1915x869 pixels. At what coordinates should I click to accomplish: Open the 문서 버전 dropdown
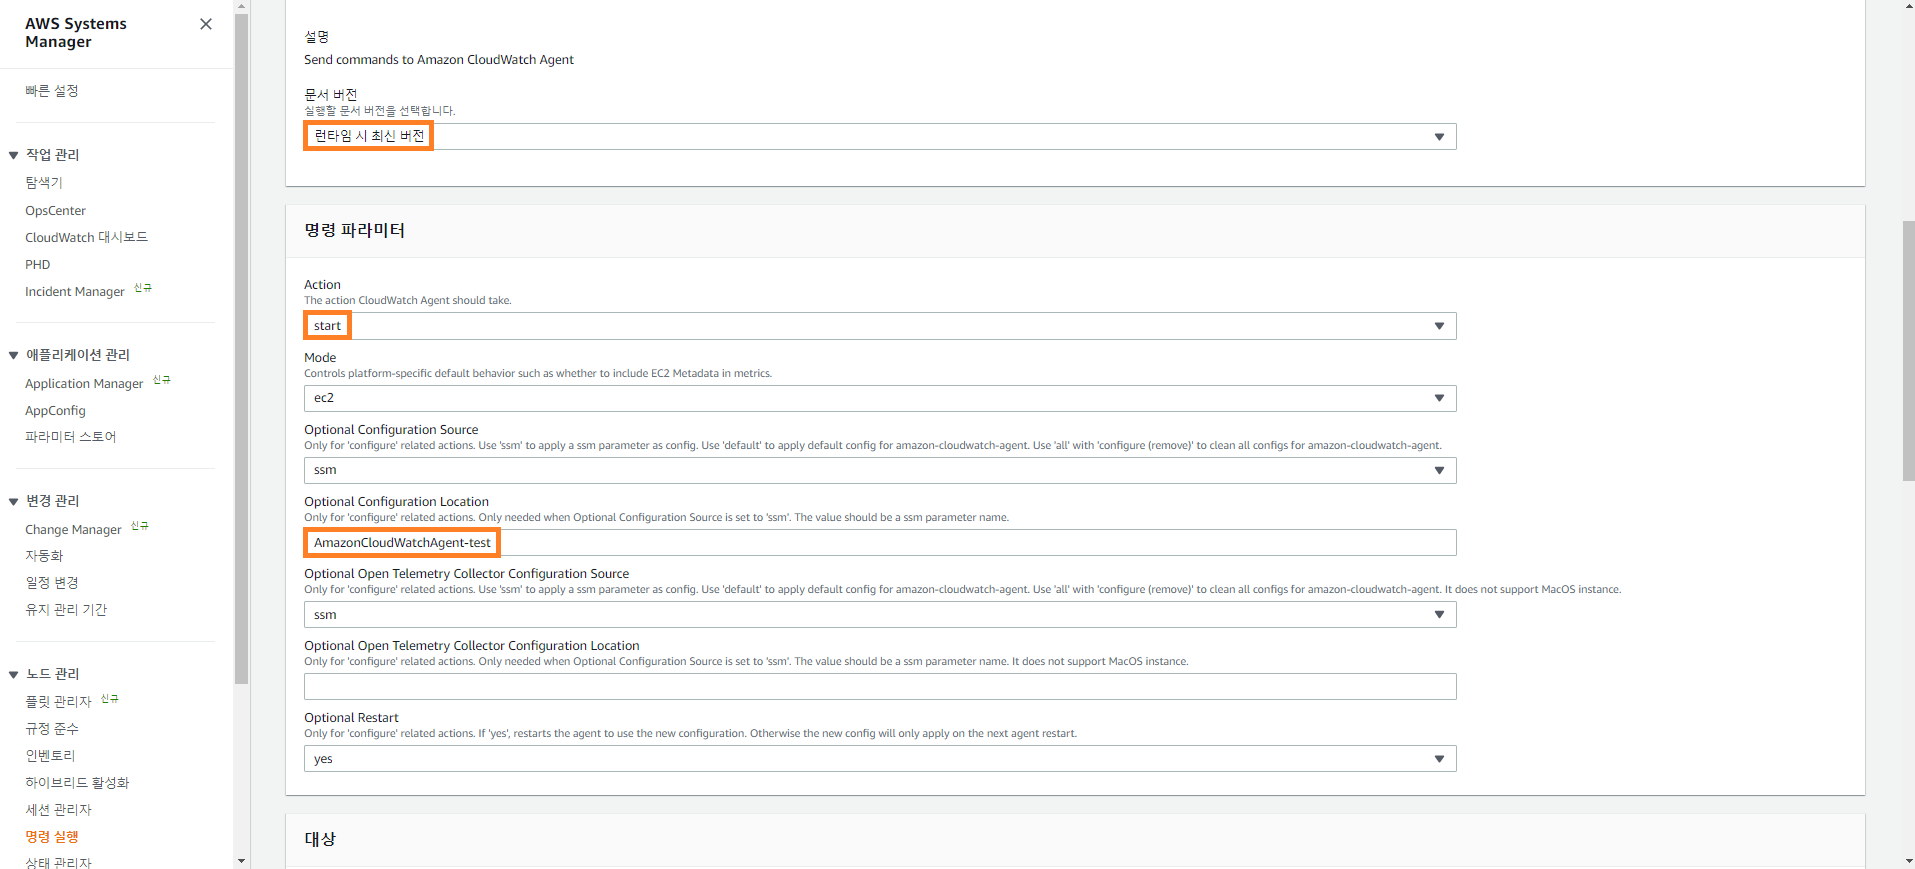tap(880, 136)
